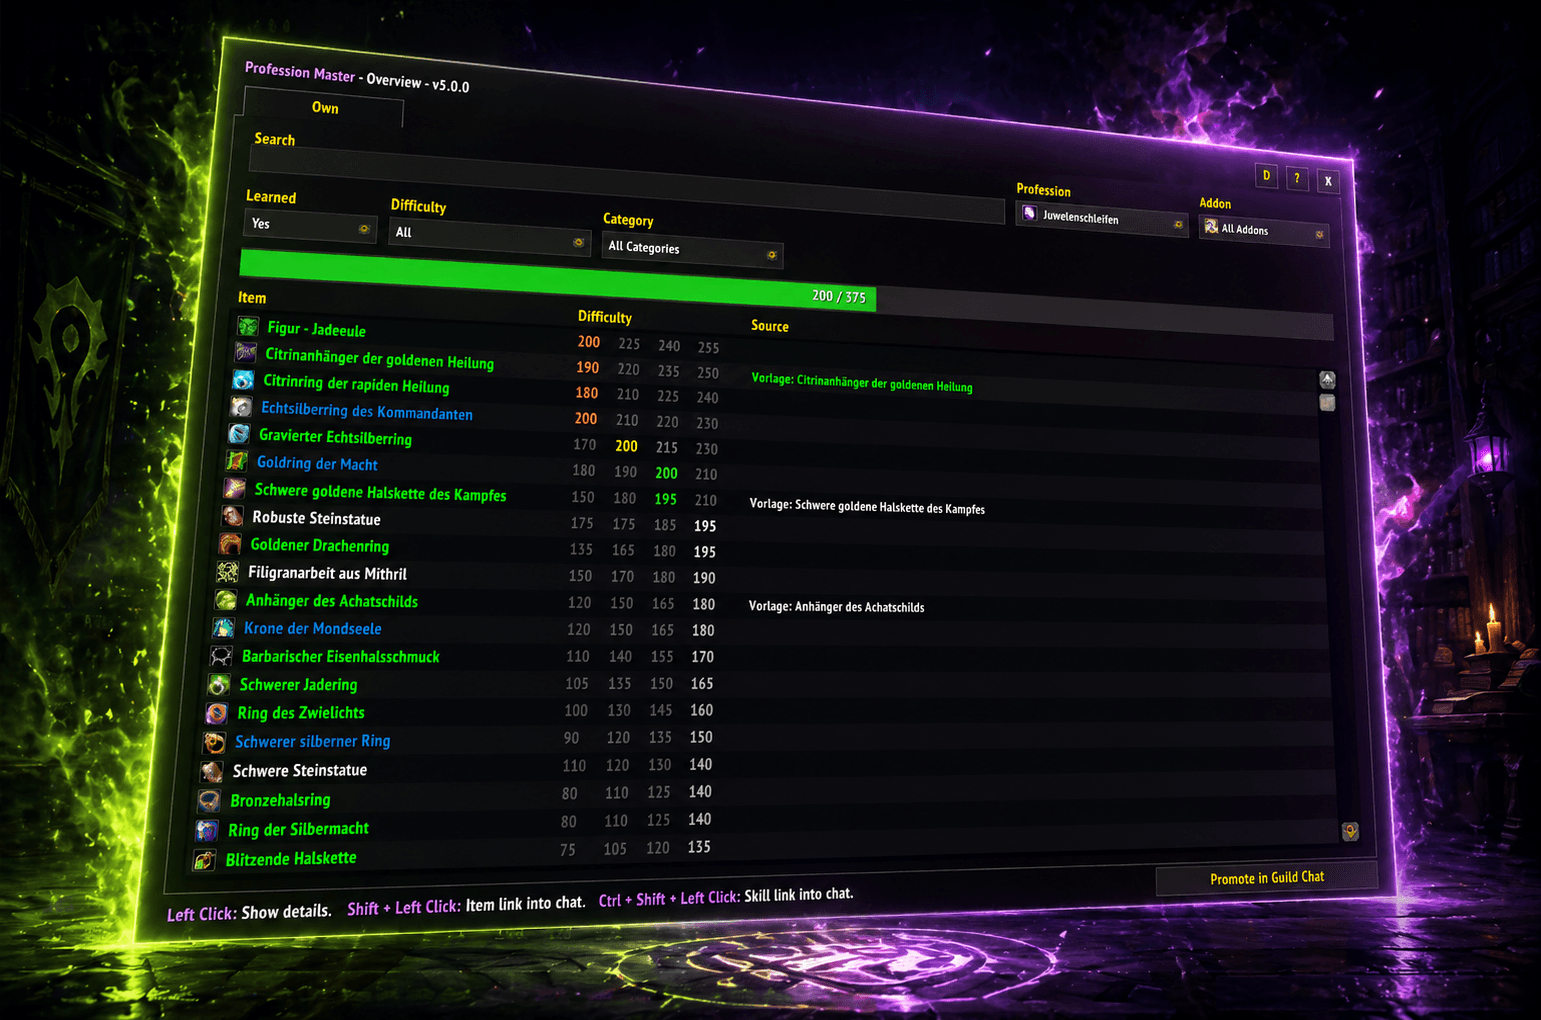
Task: Click item name Krone der Mondseele
Action: point(313,628)
